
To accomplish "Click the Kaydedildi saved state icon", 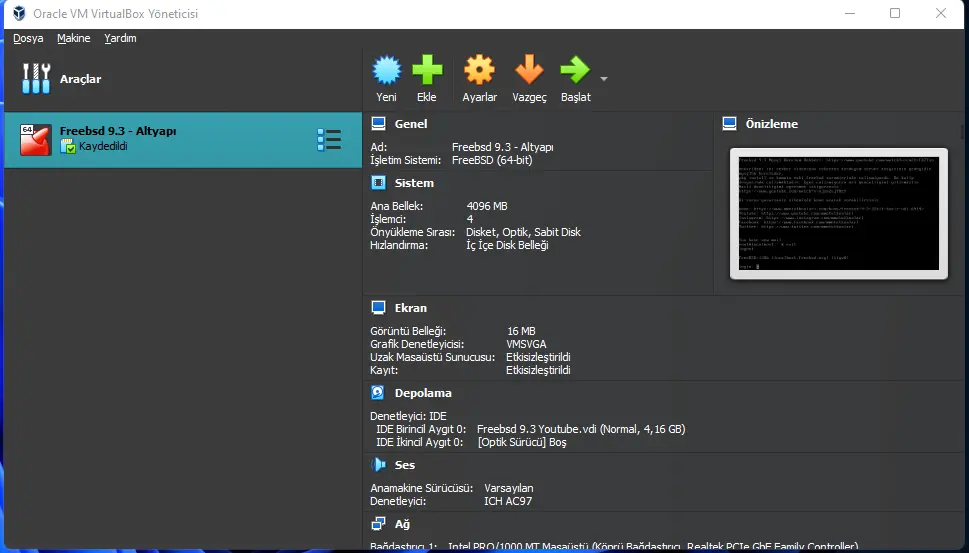I will (68, 146).
